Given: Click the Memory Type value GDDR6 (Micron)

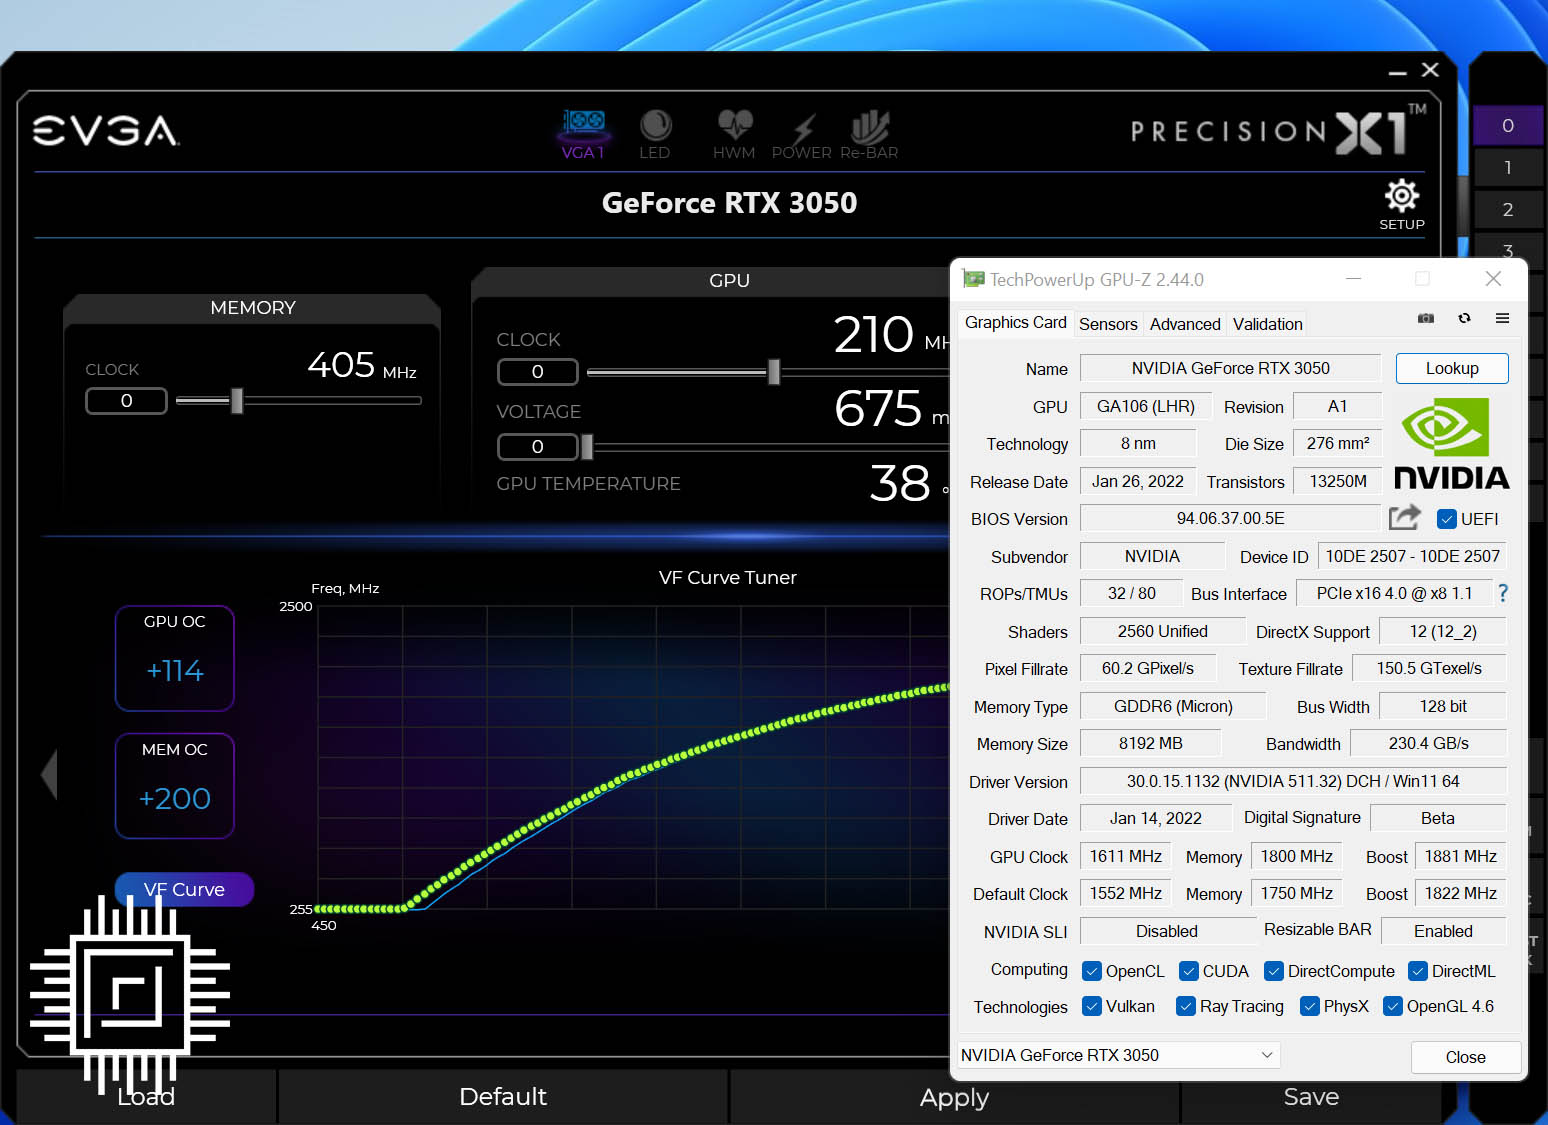Looking at the screenshot, I should [1173, 706].
